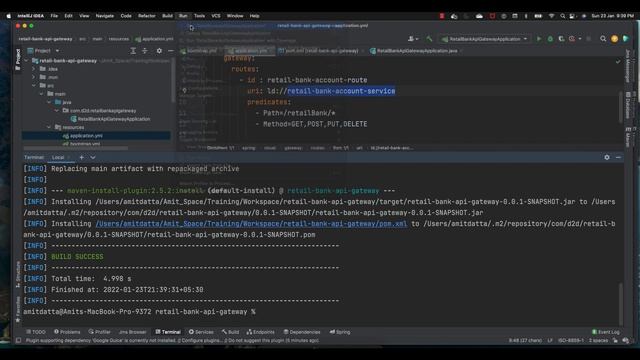Open the Event Log

click(606, 332)
